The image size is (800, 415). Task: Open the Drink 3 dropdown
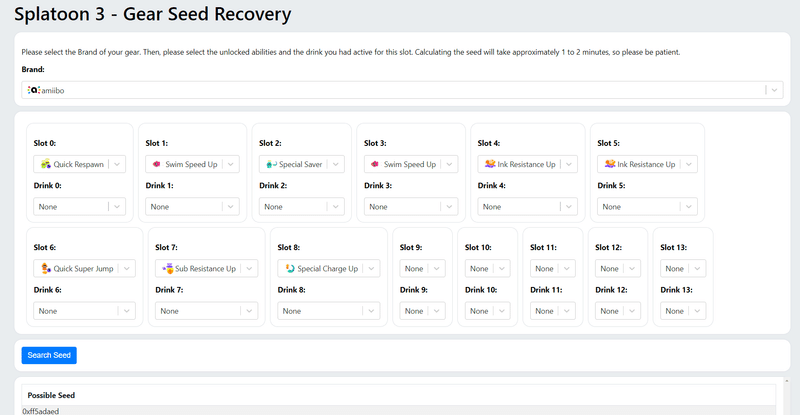(411, 206)
